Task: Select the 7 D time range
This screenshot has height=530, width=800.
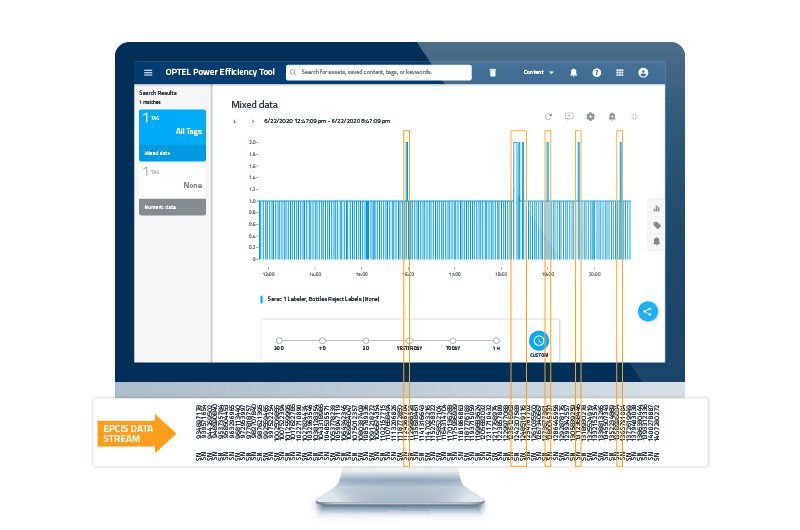Action: coord(322,343)
